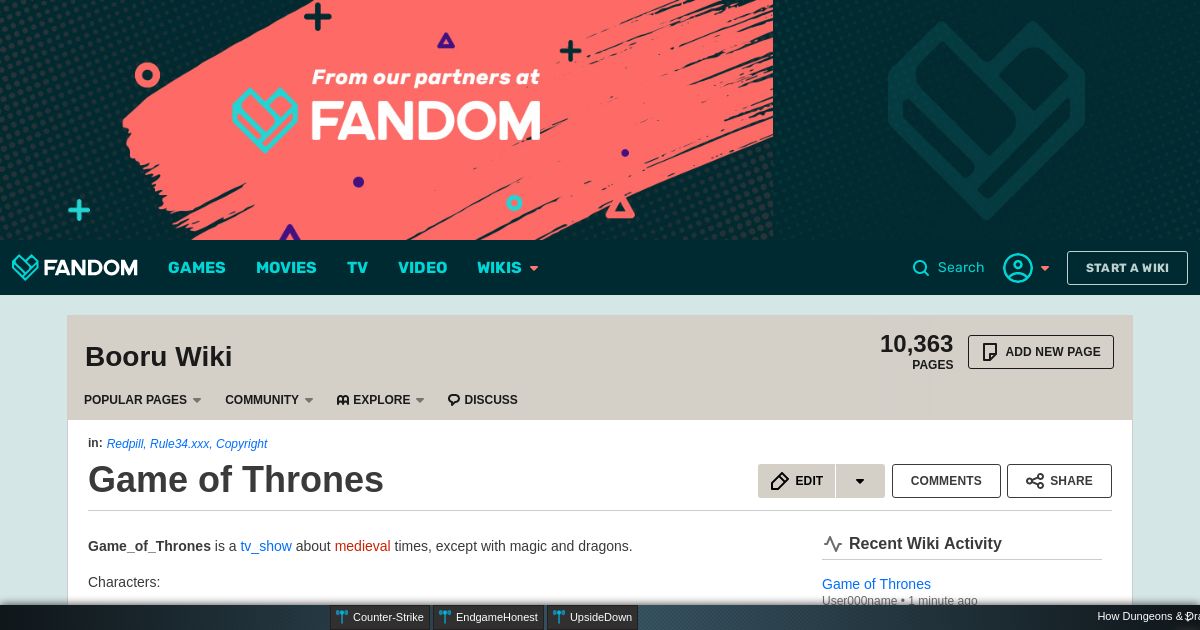Open the Games navigation item
1200x630 pixels.
coord(197,268)
